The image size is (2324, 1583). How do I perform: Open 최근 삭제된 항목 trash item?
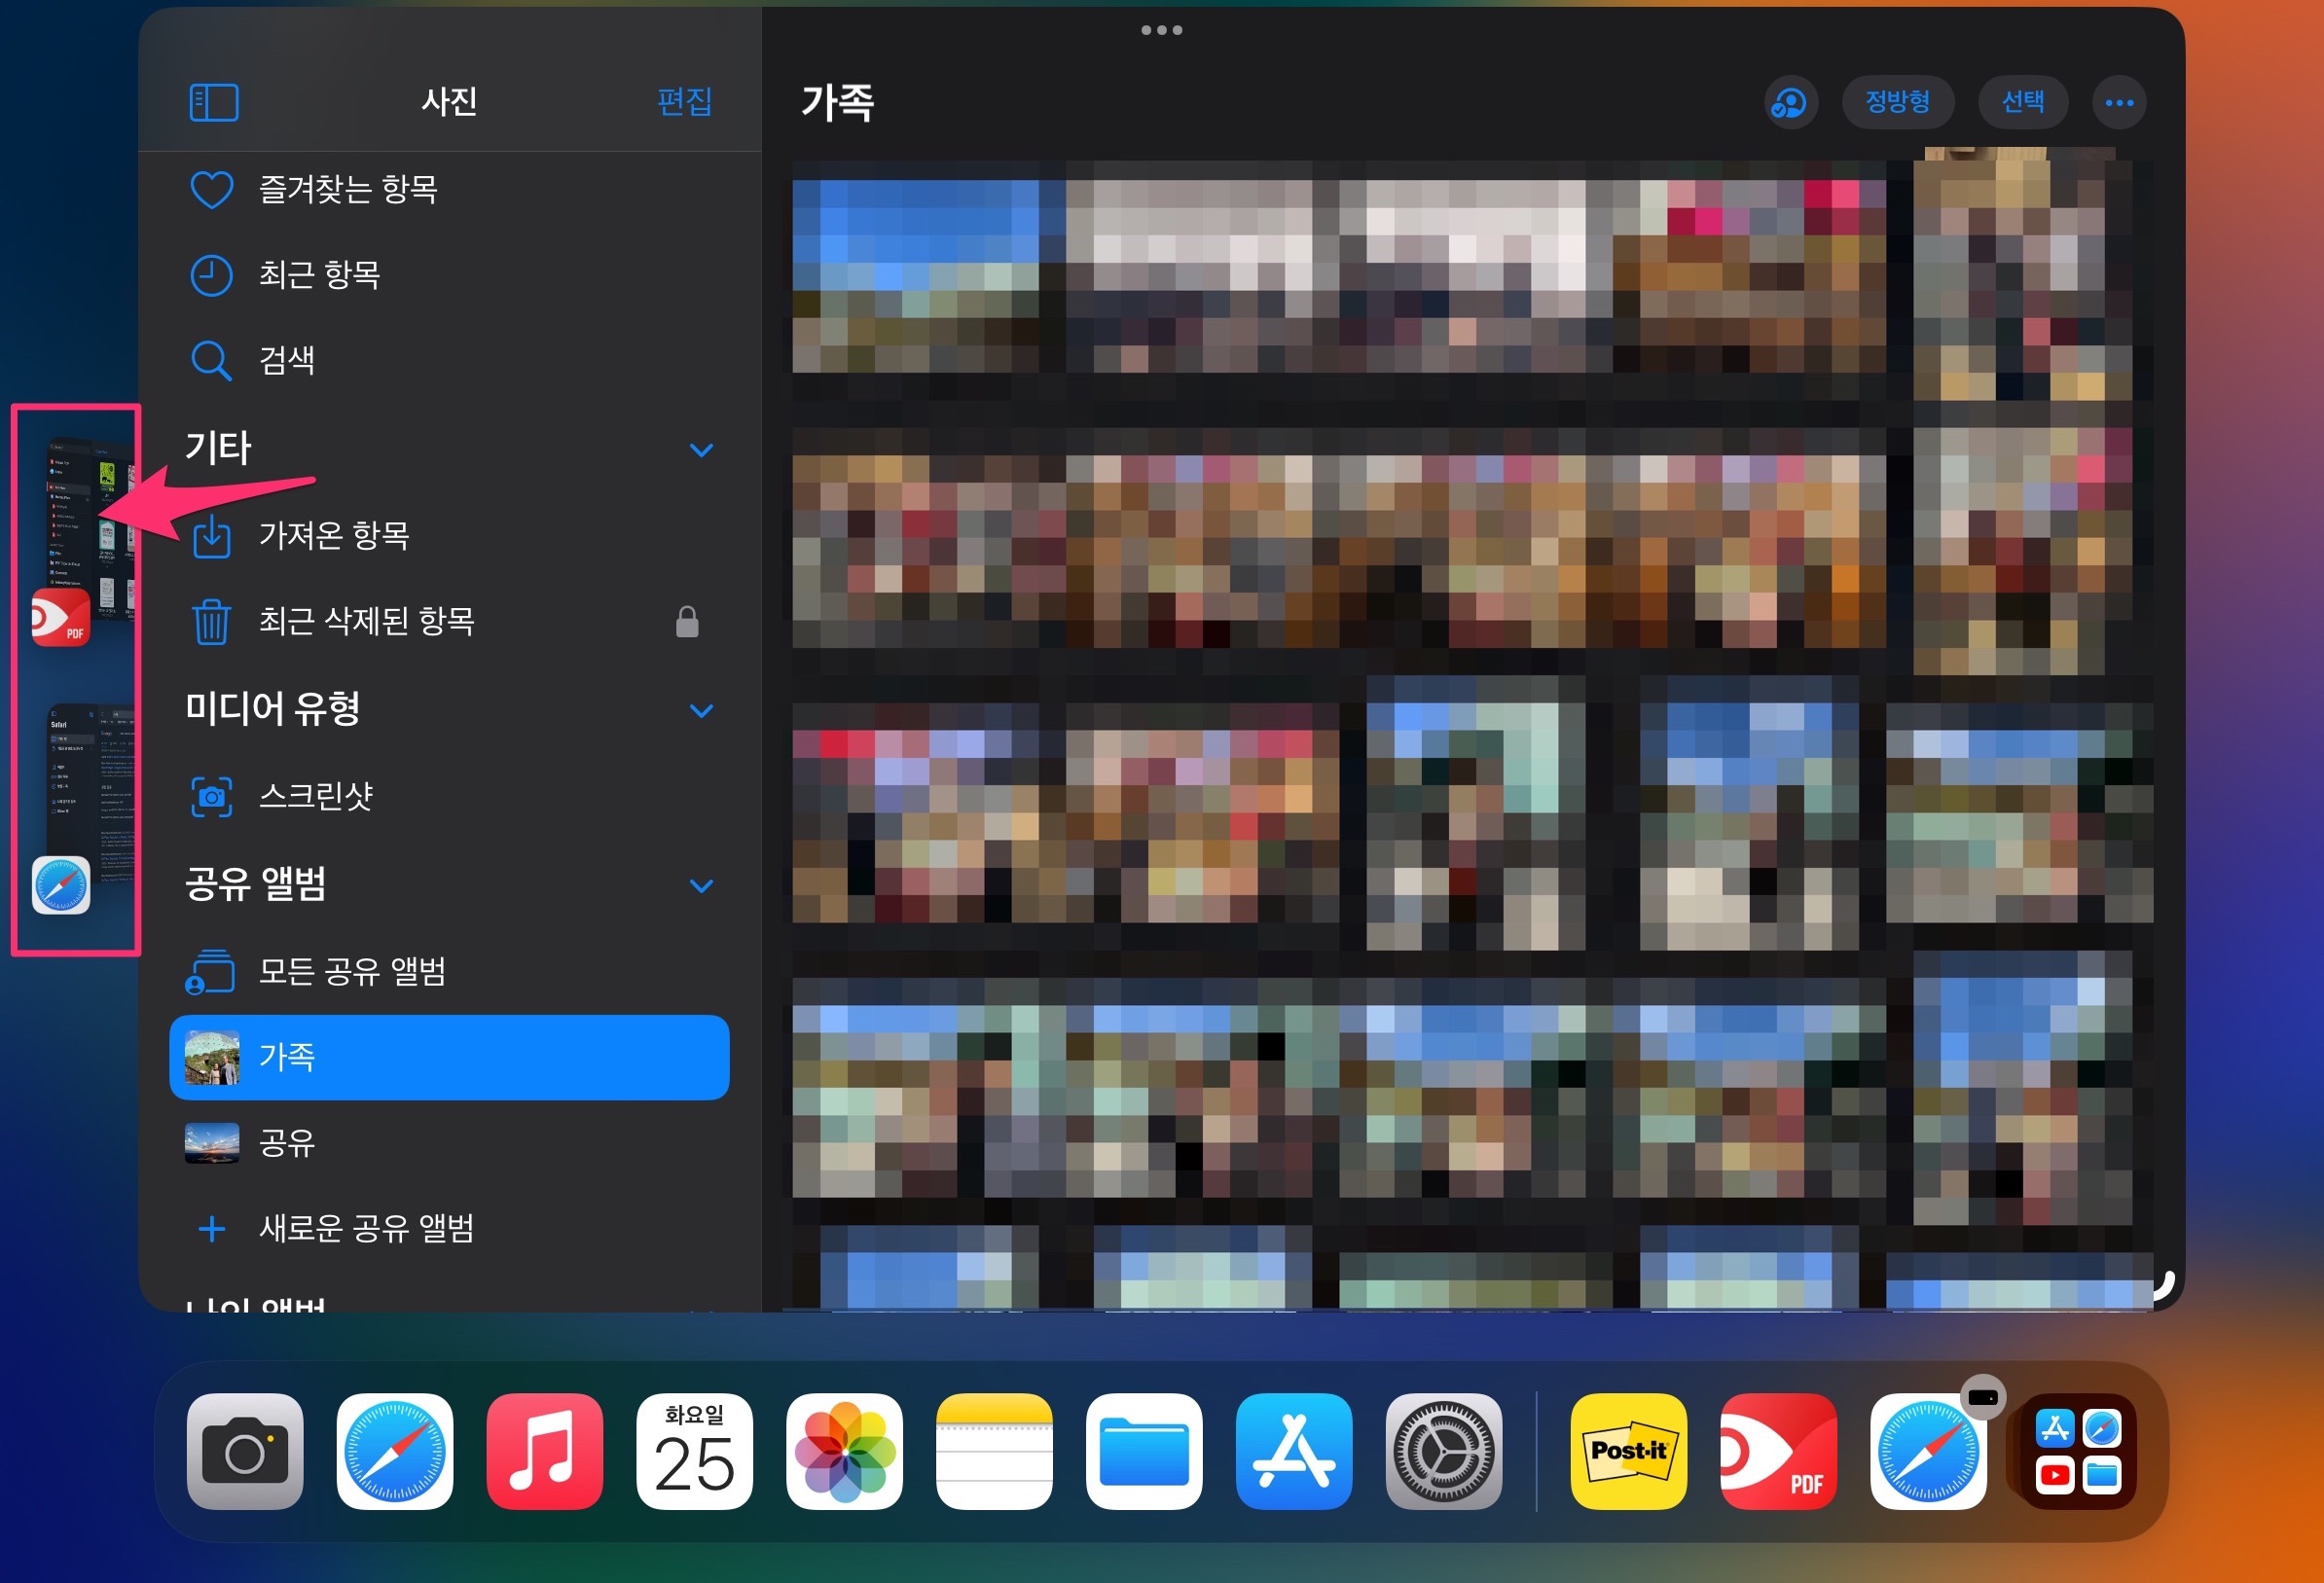tap(366, 621)
